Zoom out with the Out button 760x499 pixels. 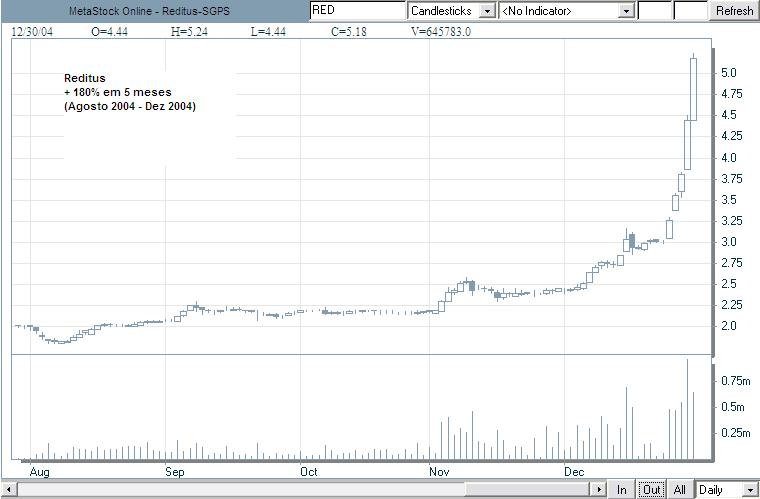[651, 490]
